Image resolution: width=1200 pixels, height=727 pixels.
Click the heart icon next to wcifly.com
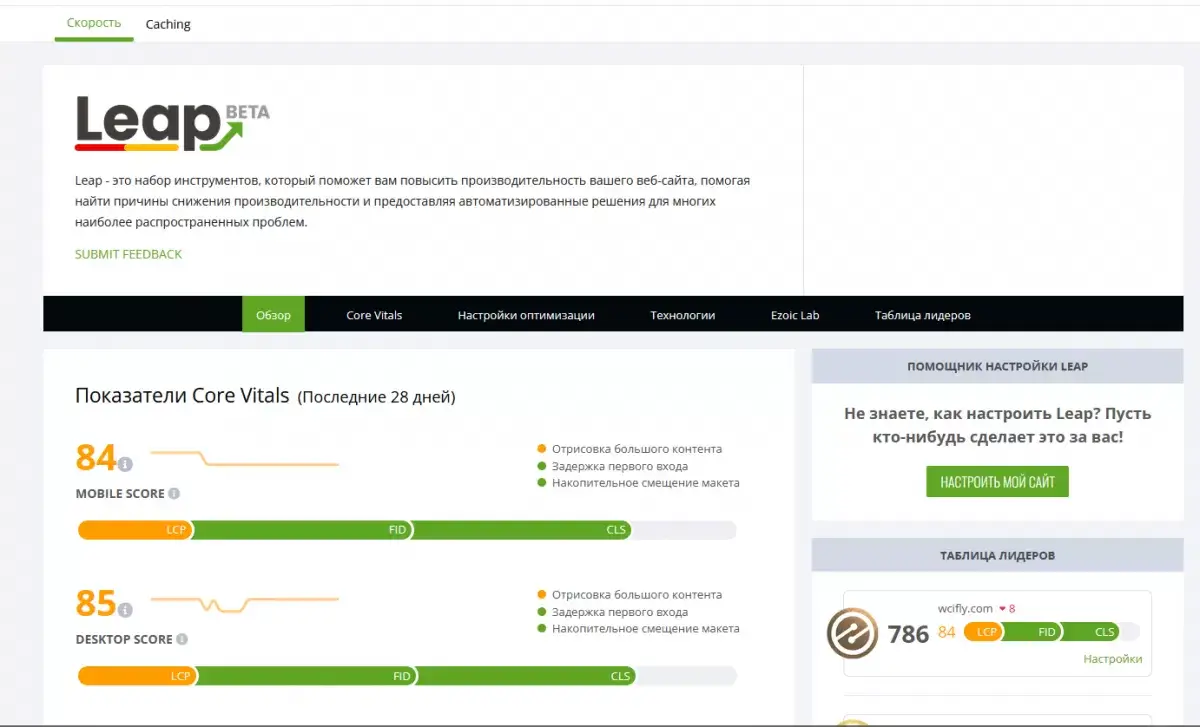pos(1002,608)
